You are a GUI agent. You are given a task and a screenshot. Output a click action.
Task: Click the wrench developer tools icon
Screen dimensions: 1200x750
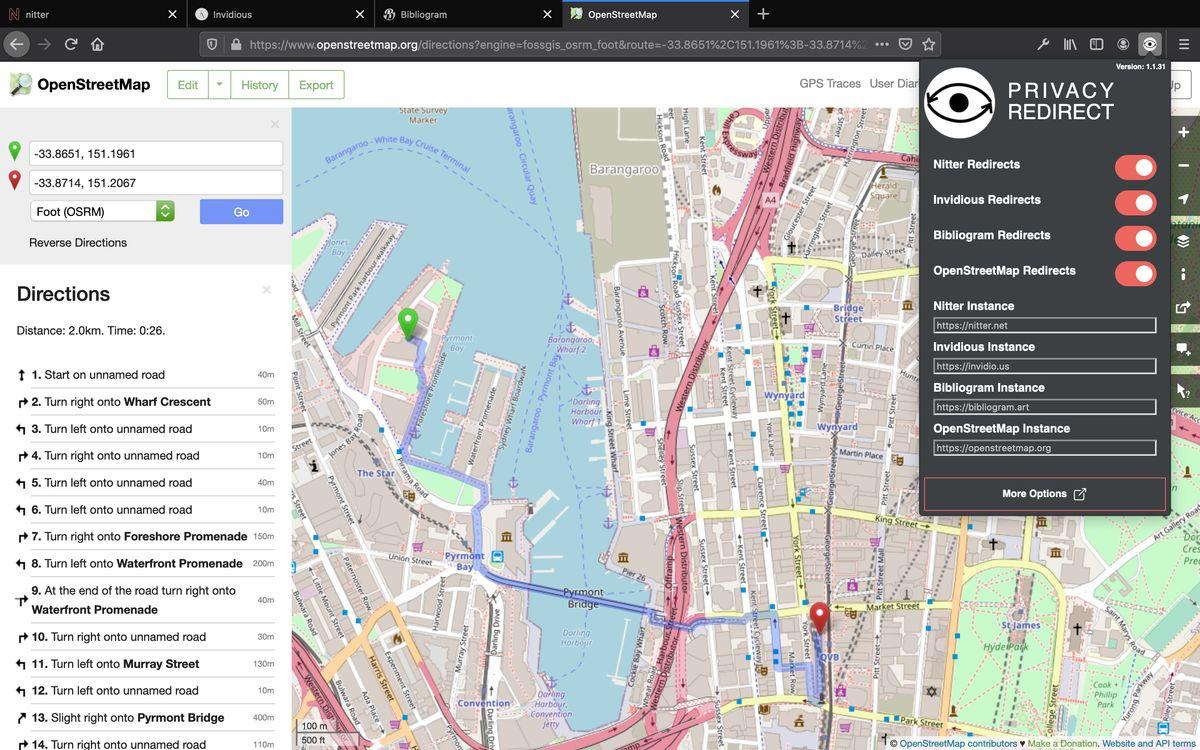pyautogui.click(x=1043, y=44)
